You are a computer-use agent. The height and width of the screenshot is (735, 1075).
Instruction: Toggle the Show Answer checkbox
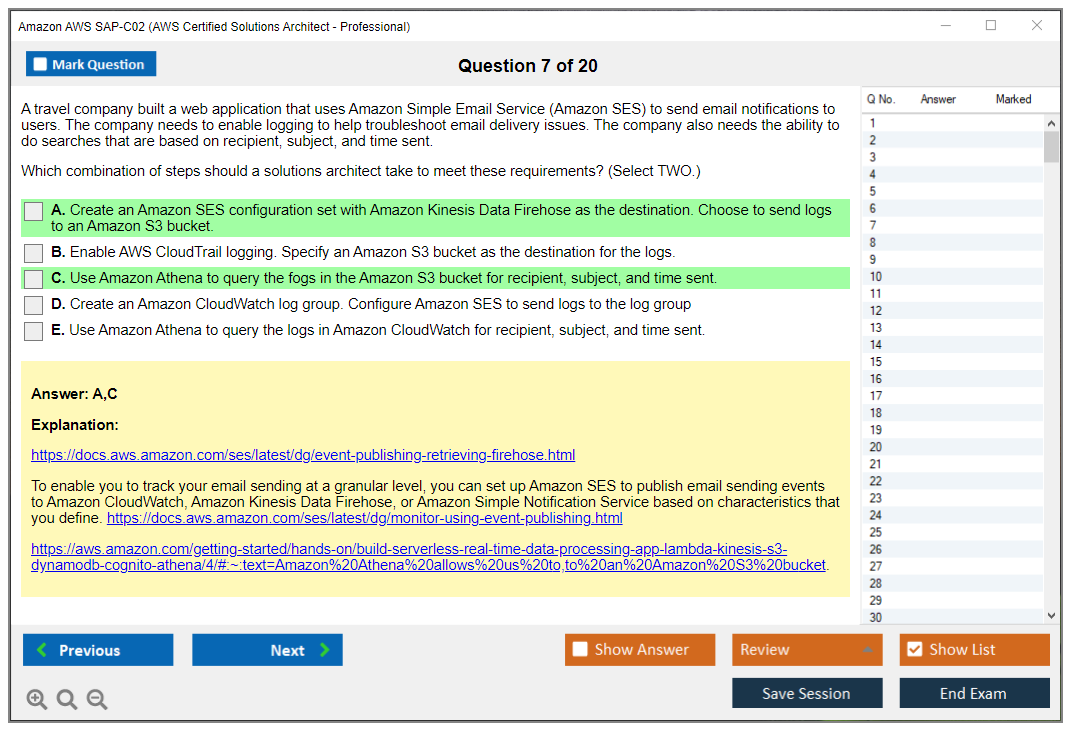point(580,650)
